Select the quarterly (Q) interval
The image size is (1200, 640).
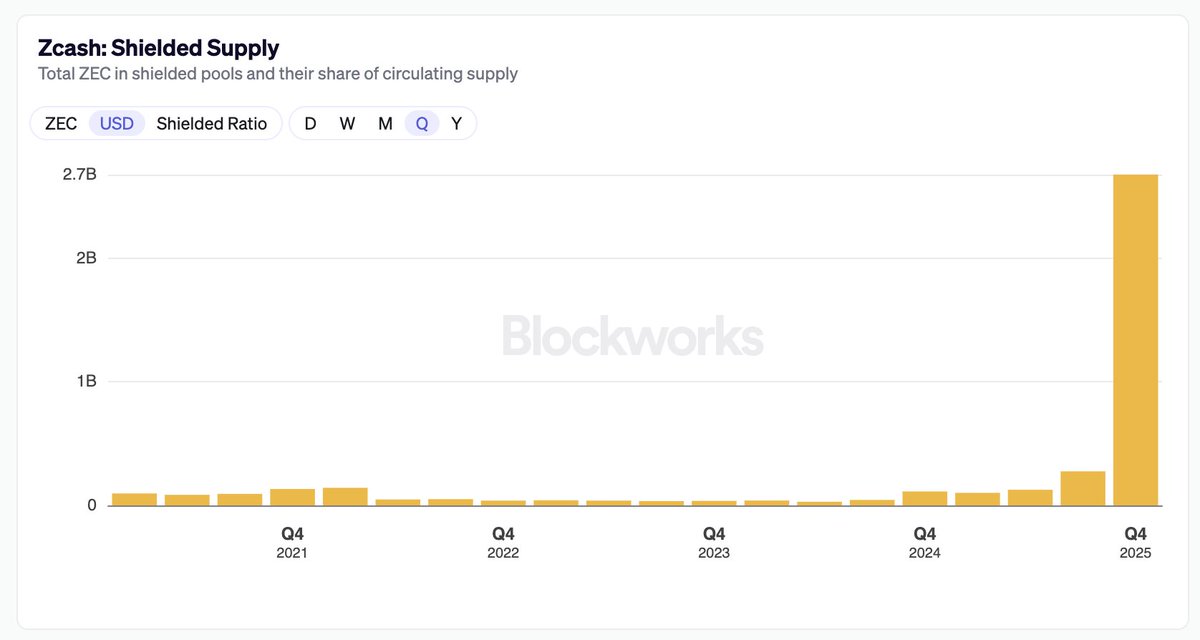(422, 124)
